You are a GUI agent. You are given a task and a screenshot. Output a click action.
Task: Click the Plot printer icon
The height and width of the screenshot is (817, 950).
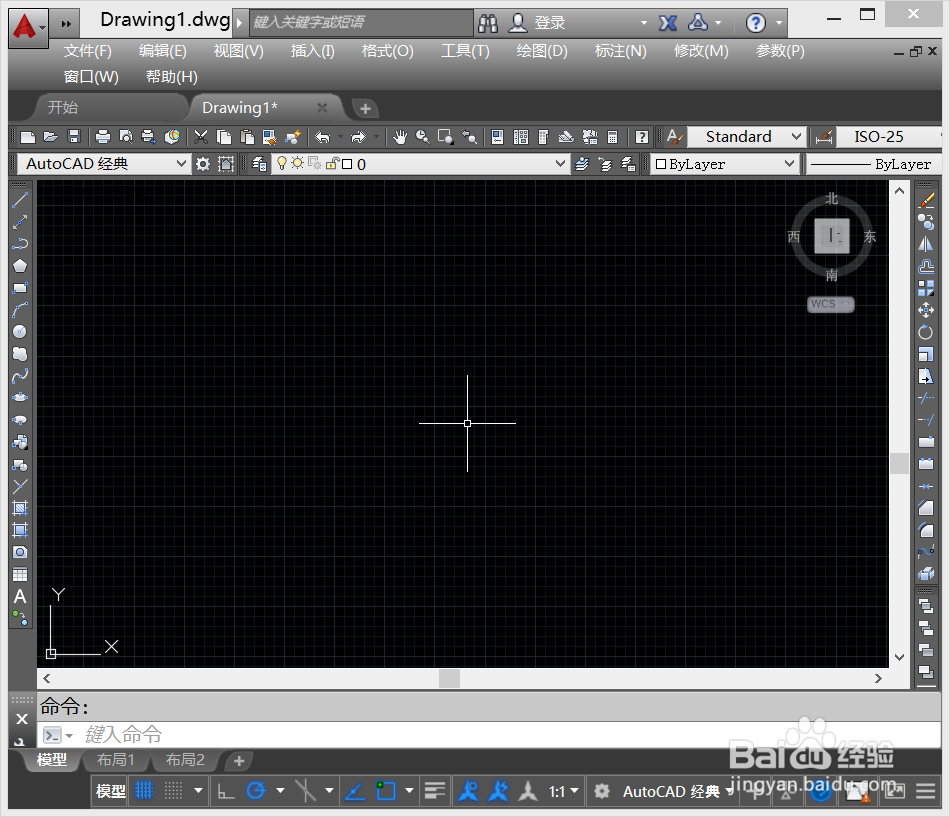click(103, 137)
